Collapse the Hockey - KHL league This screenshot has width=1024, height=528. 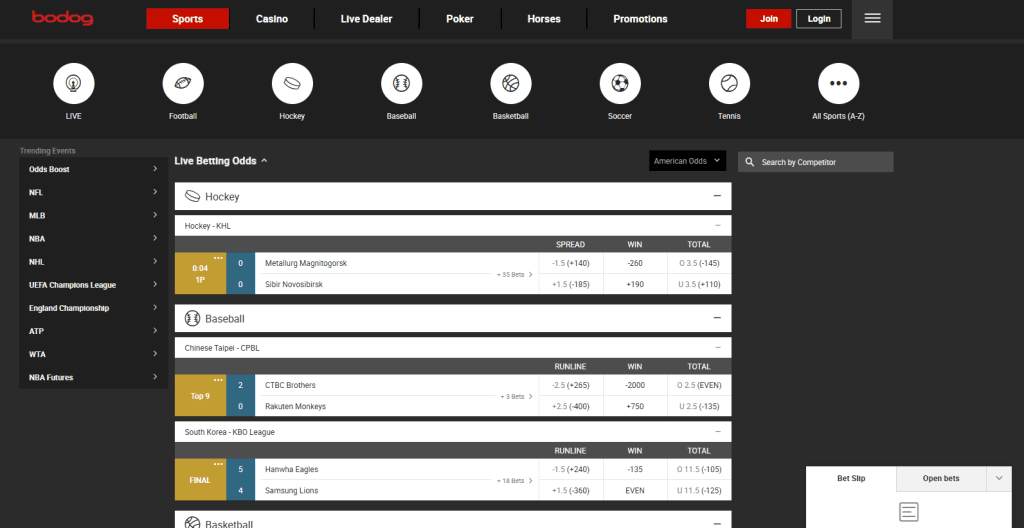pyautogui.click(x=718, y=226)
